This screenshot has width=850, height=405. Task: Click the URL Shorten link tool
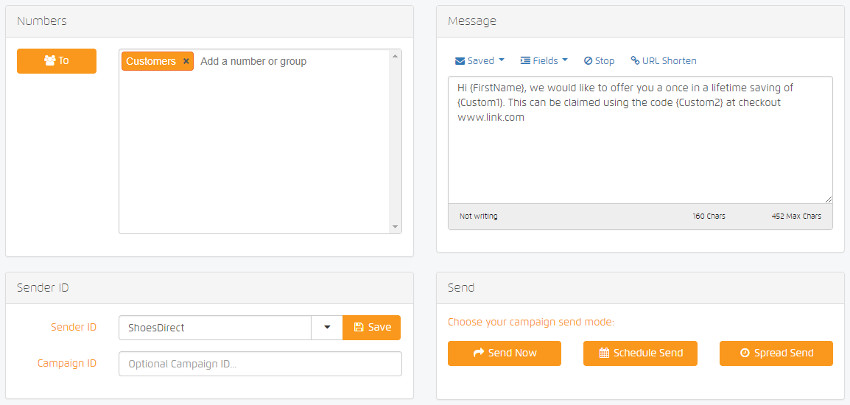664,61
